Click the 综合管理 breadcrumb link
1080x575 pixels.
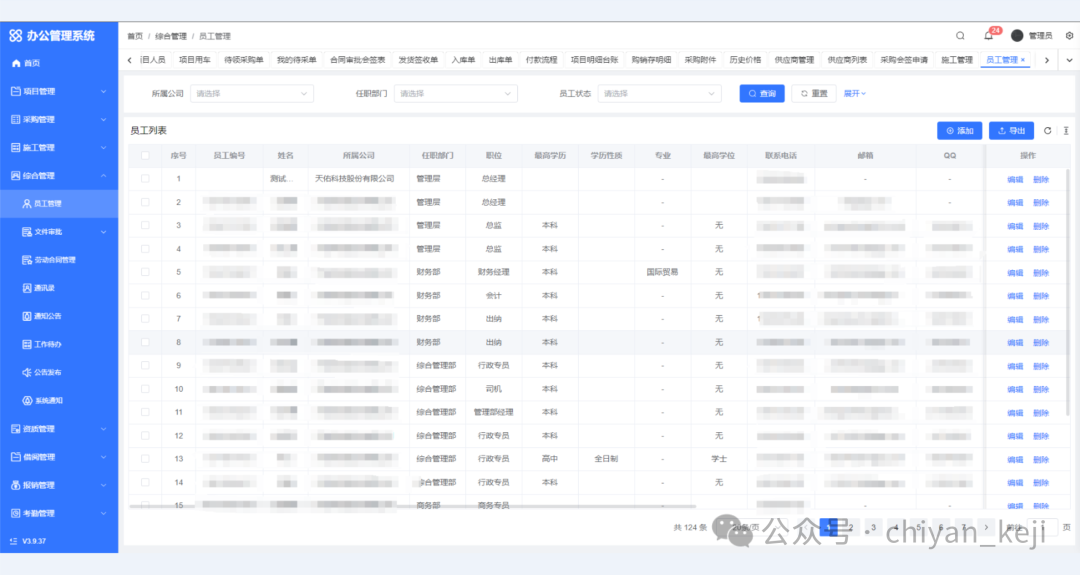coord(171,36)
